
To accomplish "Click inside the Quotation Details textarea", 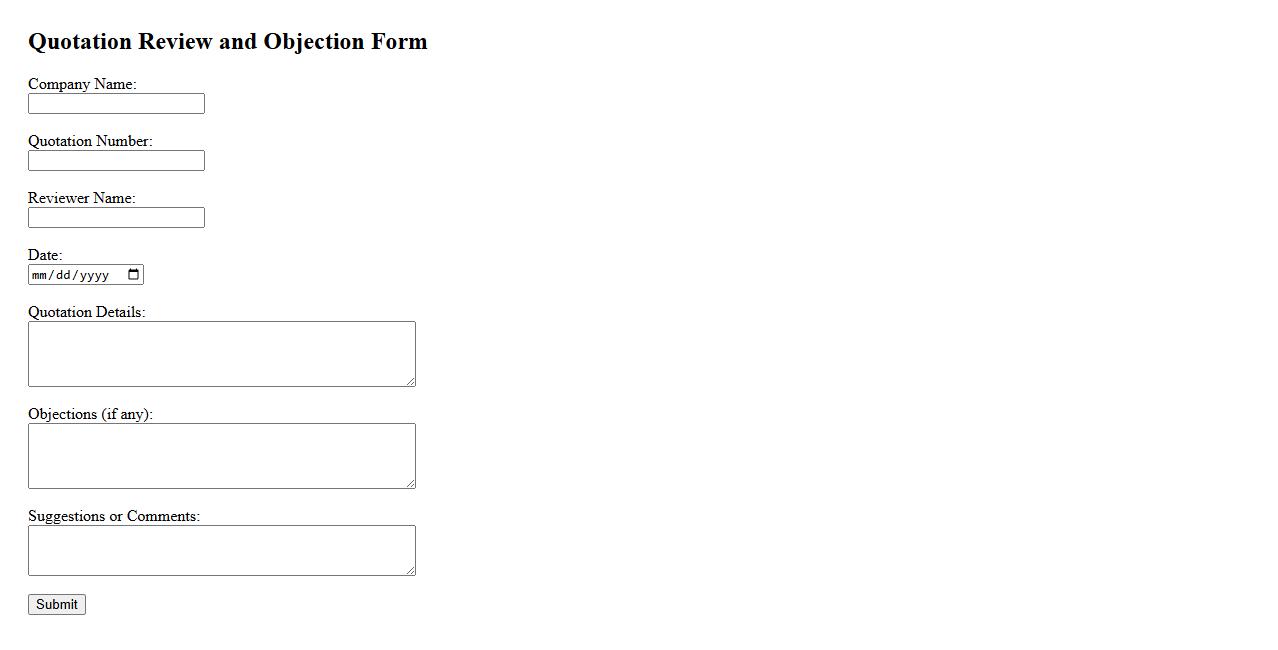I will click(x=221, y=354).
